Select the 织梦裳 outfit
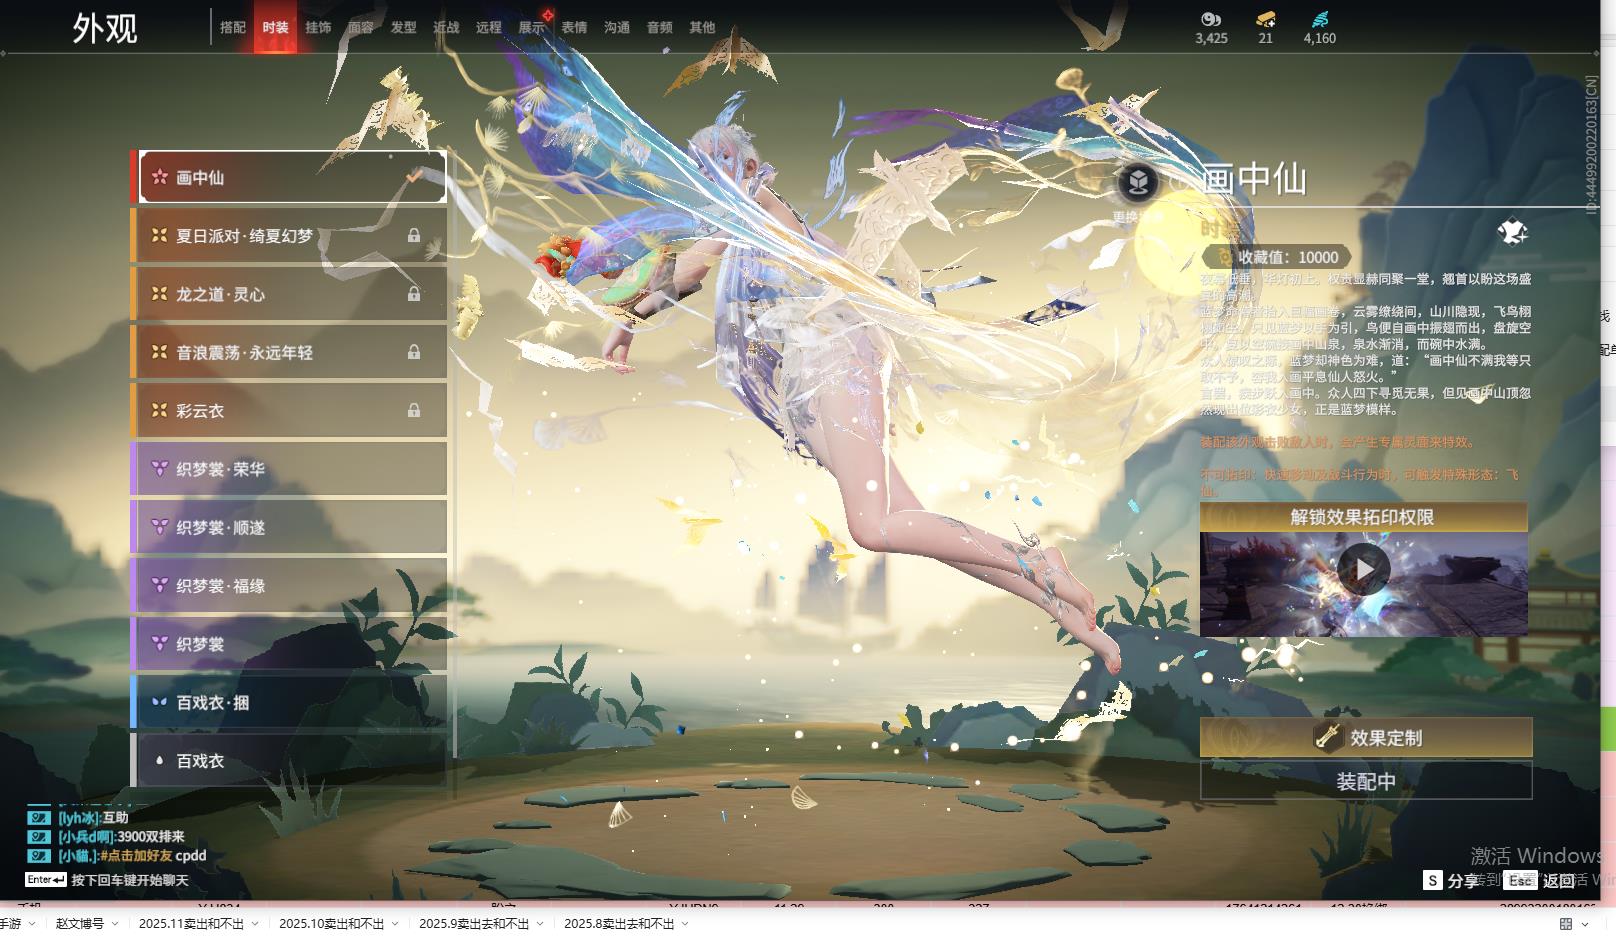Viewport: 1616px width, 939px height. pos(290,644)
